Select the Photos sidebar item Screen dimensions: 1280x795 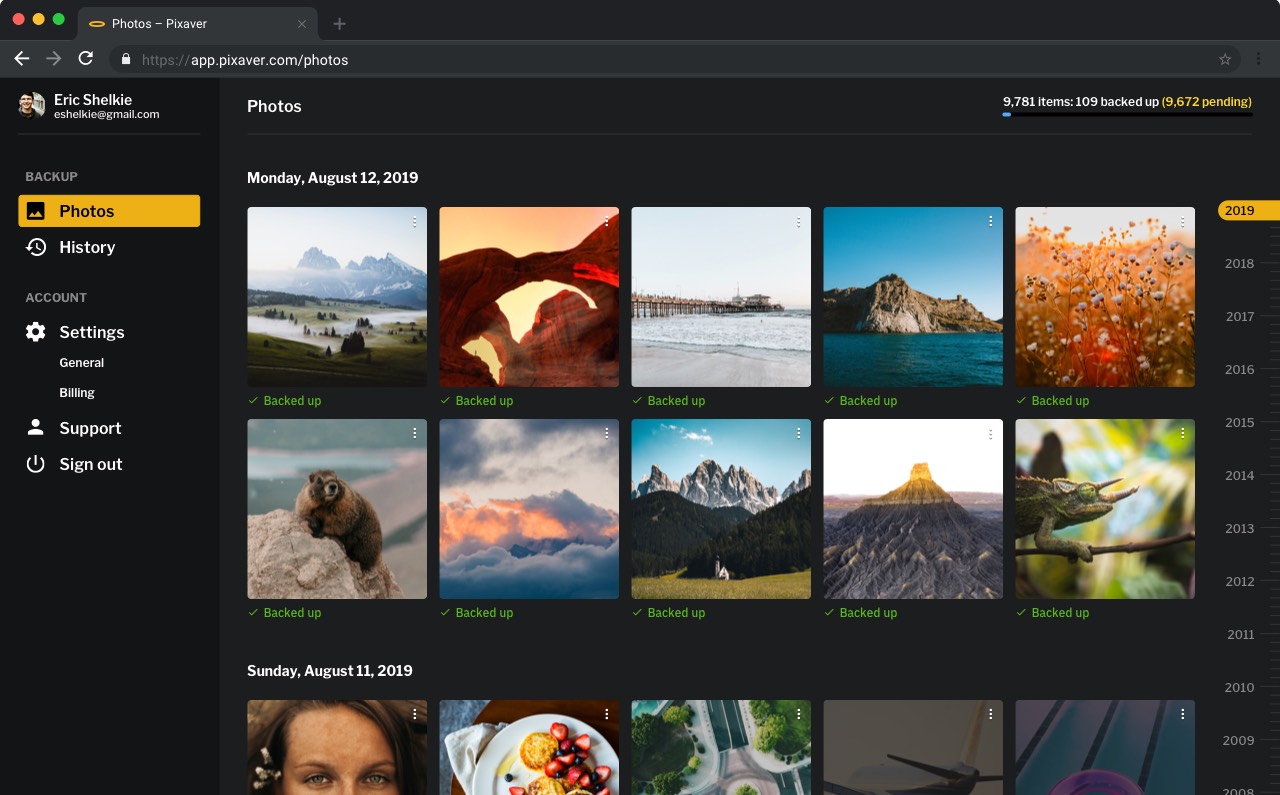[x=109, y=211]
